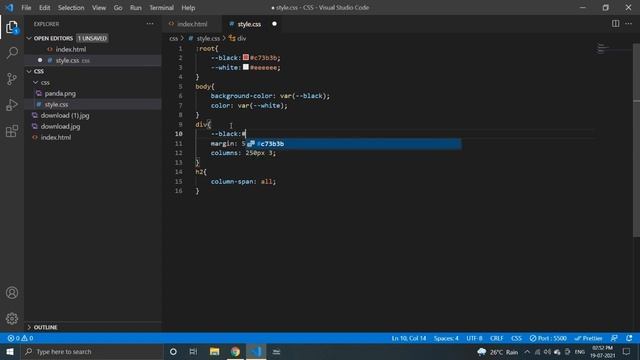Collapse the Open Editors section

point(29,38)
